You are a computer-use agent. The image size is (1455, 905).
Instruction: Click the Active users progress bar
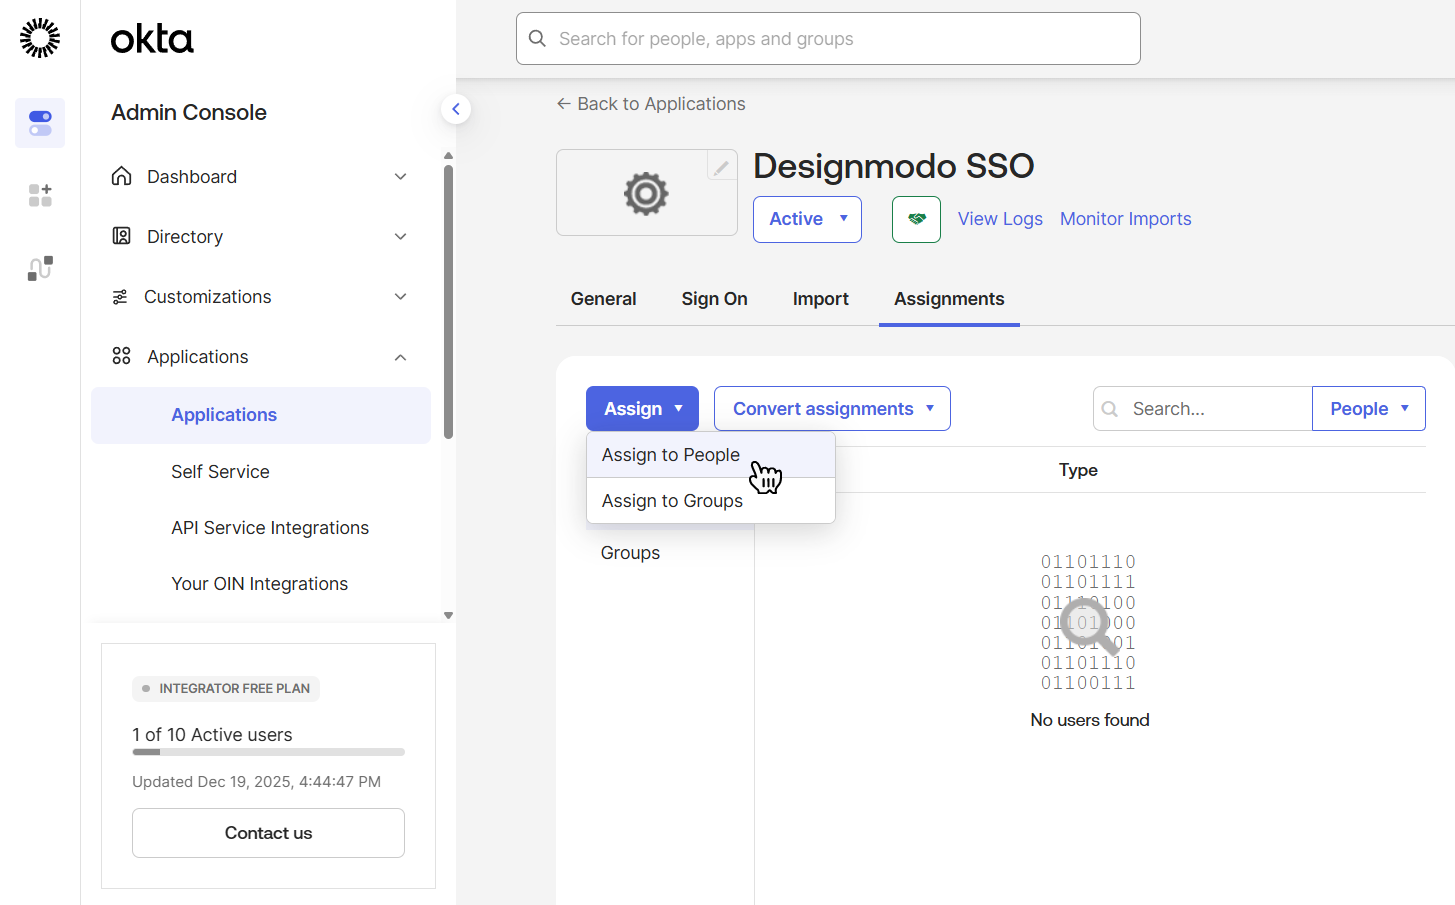268,752
